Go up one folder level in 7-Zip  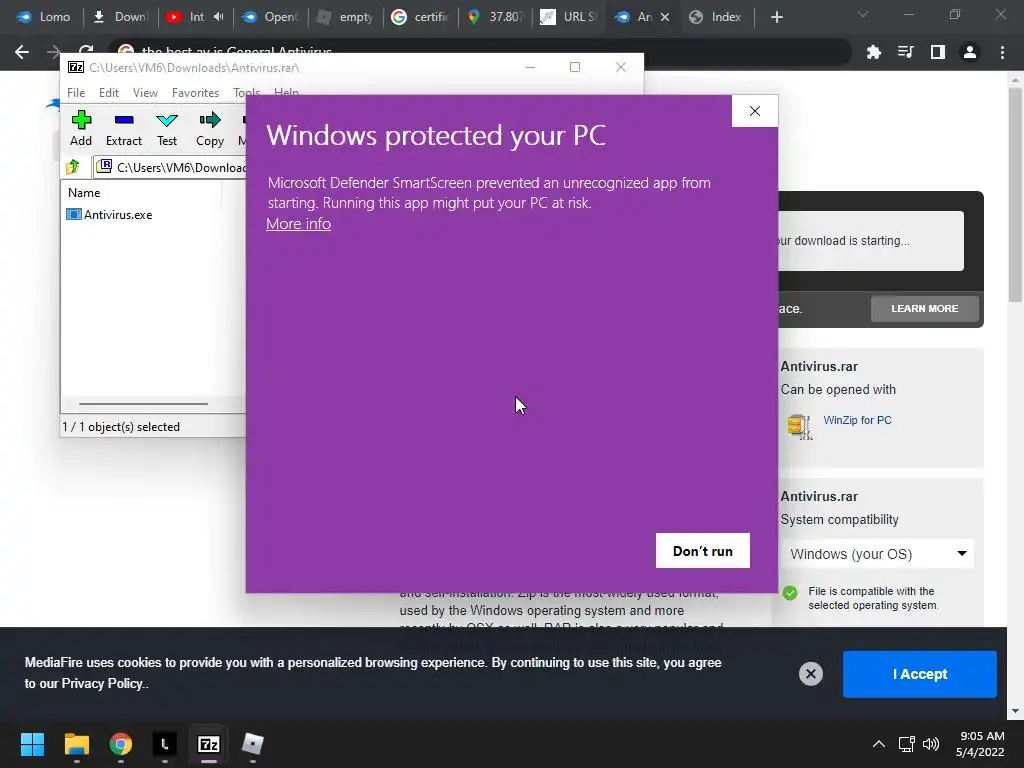point(72,167)
